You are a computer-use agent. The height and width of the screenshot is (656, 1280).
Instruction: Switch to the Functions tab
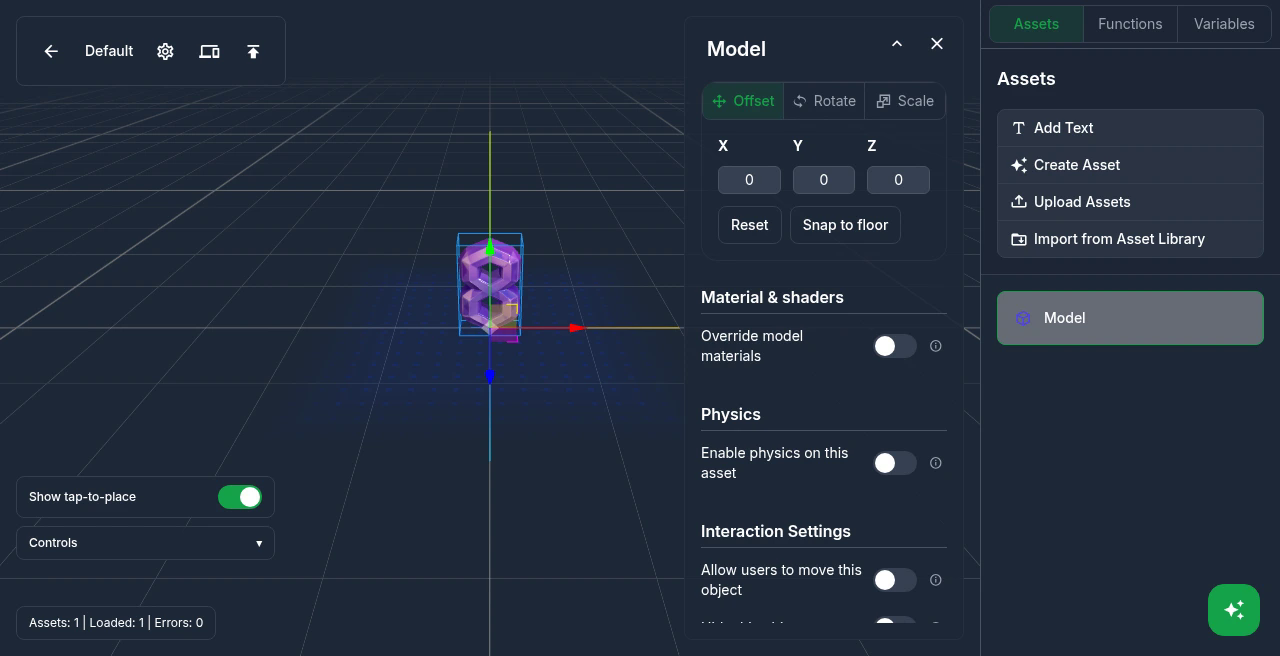[x=1130, y=24]
